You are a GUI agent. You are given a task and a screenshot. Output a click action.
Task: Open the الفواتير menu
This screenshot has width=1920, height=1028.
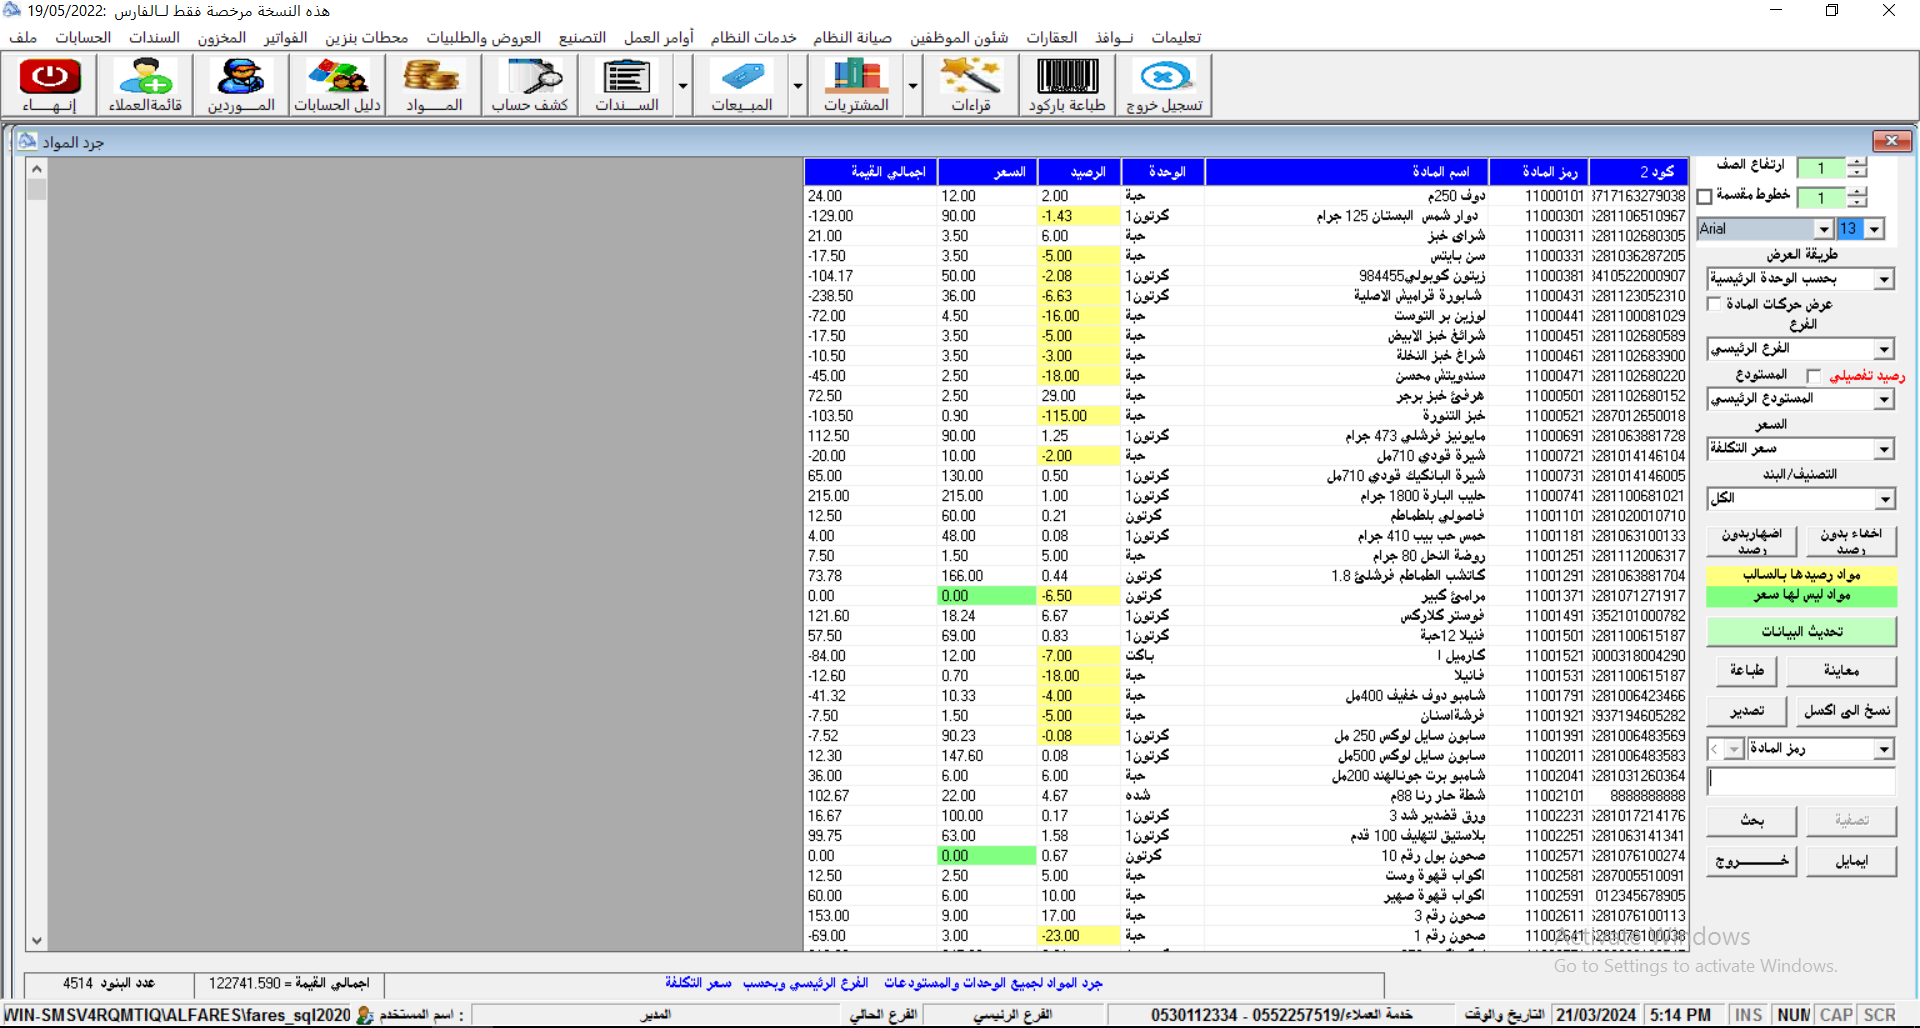click(x=286, y=37)
